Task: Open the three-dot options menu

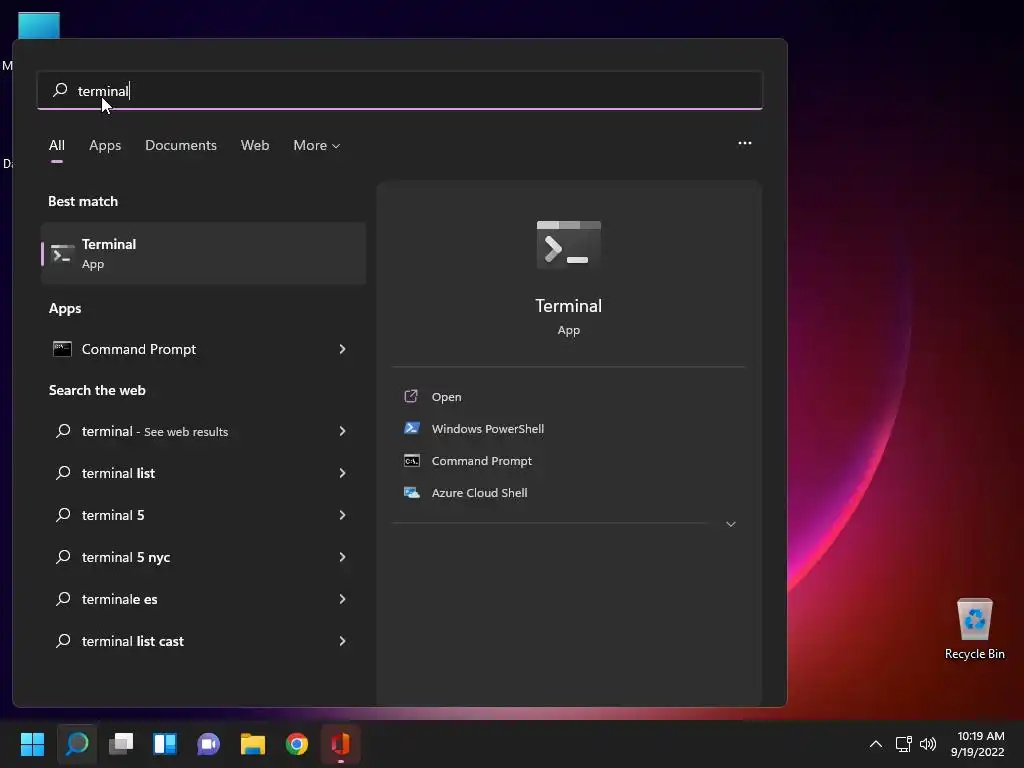Action: 744,143
